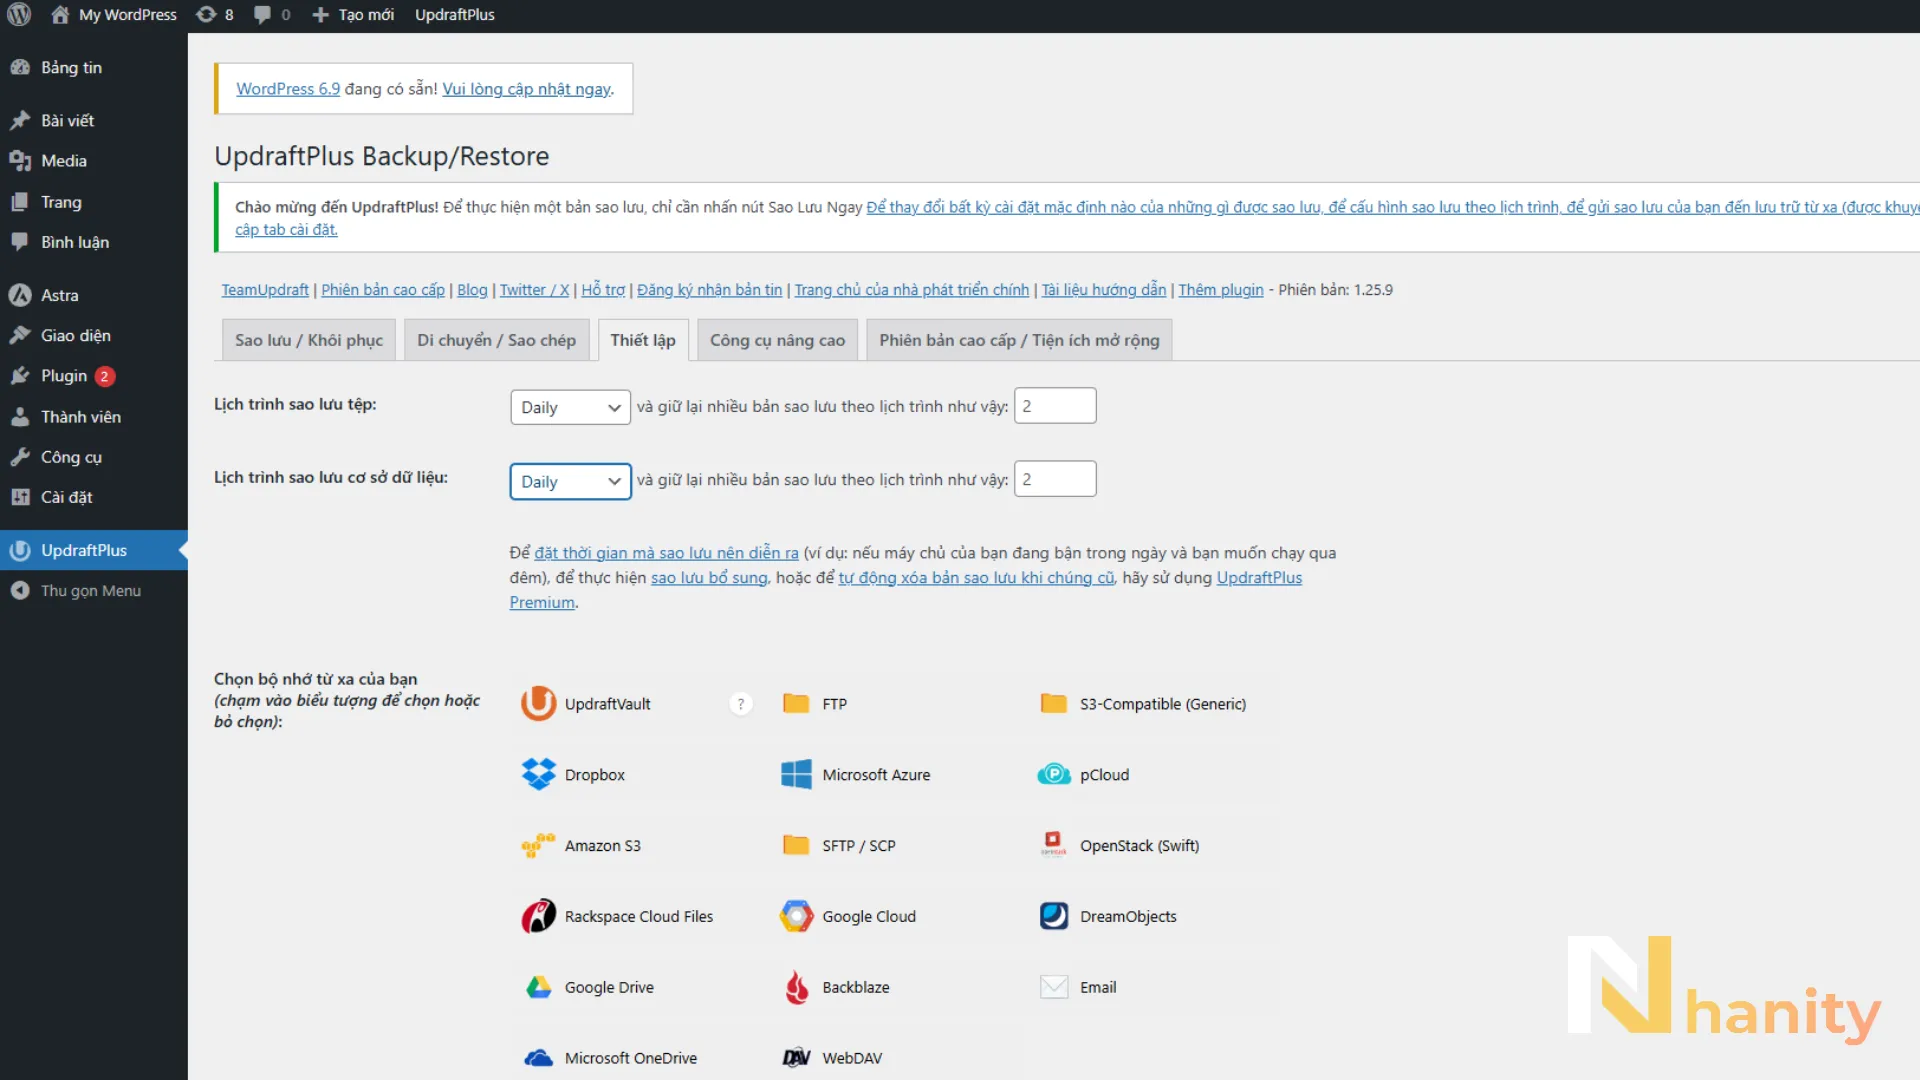Switch to Sao lưu / Khôi phục tab

[x=309, y=340]
